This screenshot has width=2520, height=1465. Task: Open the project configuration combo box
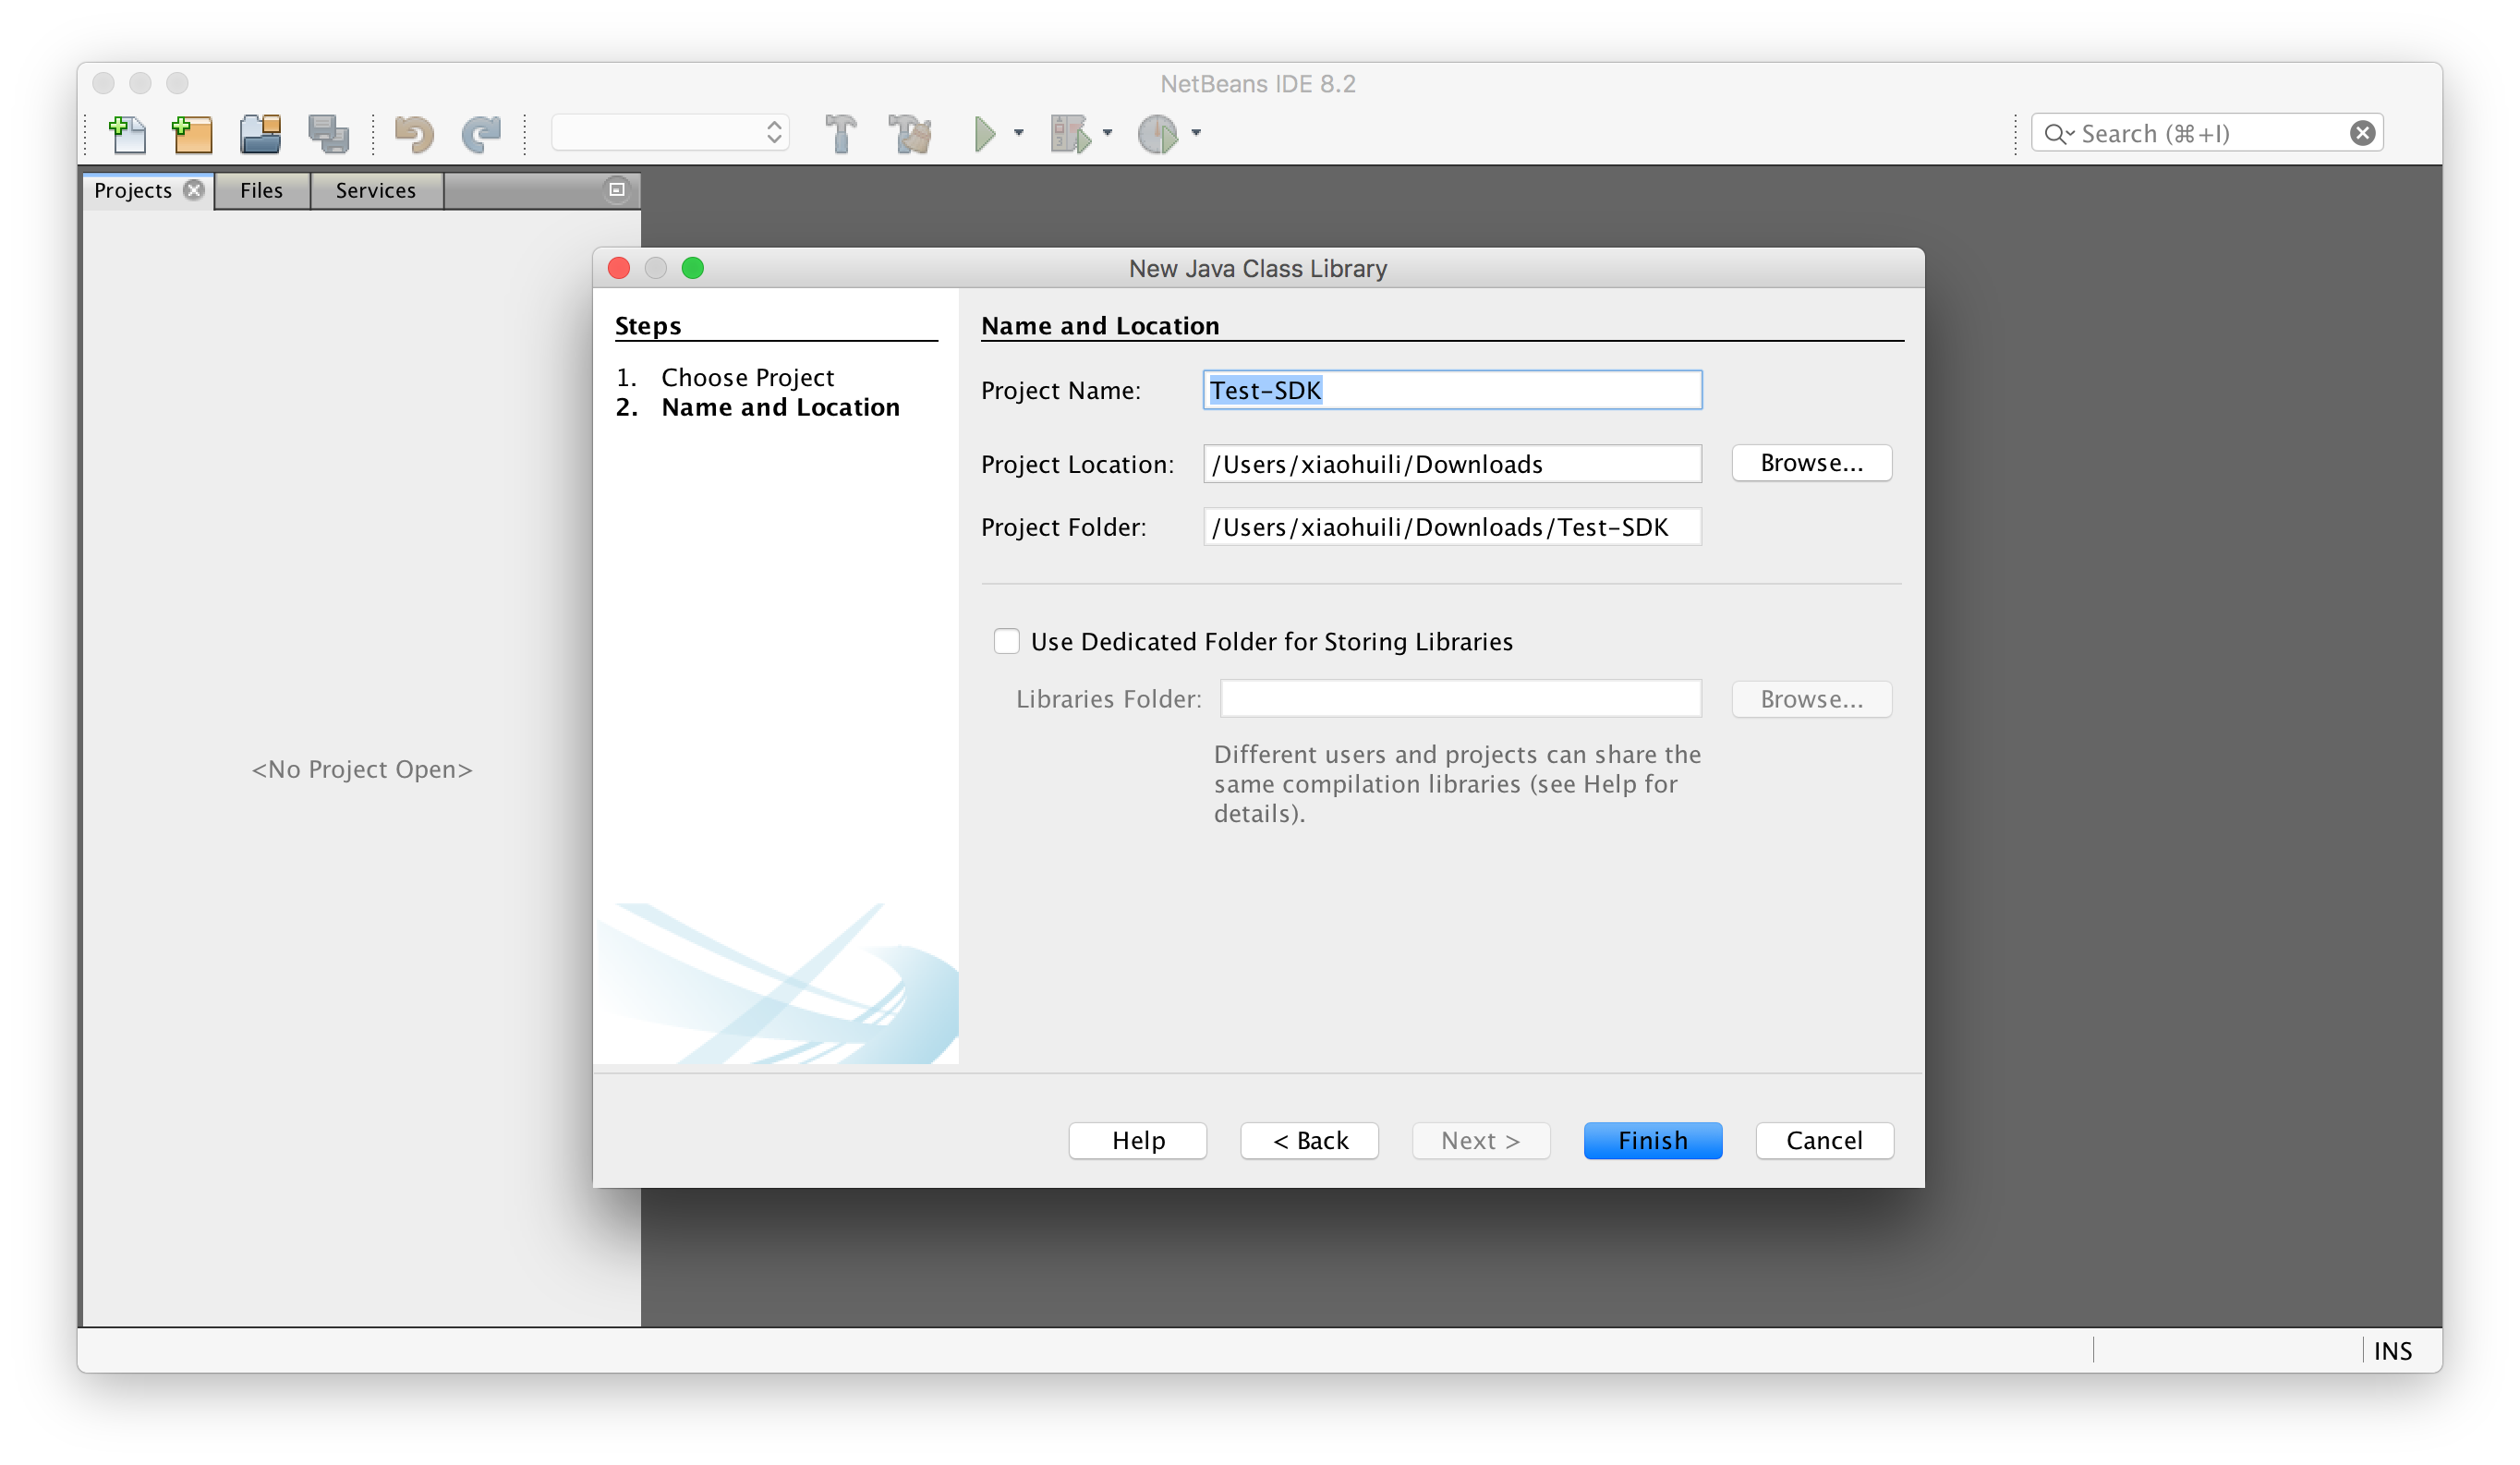coord(670,132)
